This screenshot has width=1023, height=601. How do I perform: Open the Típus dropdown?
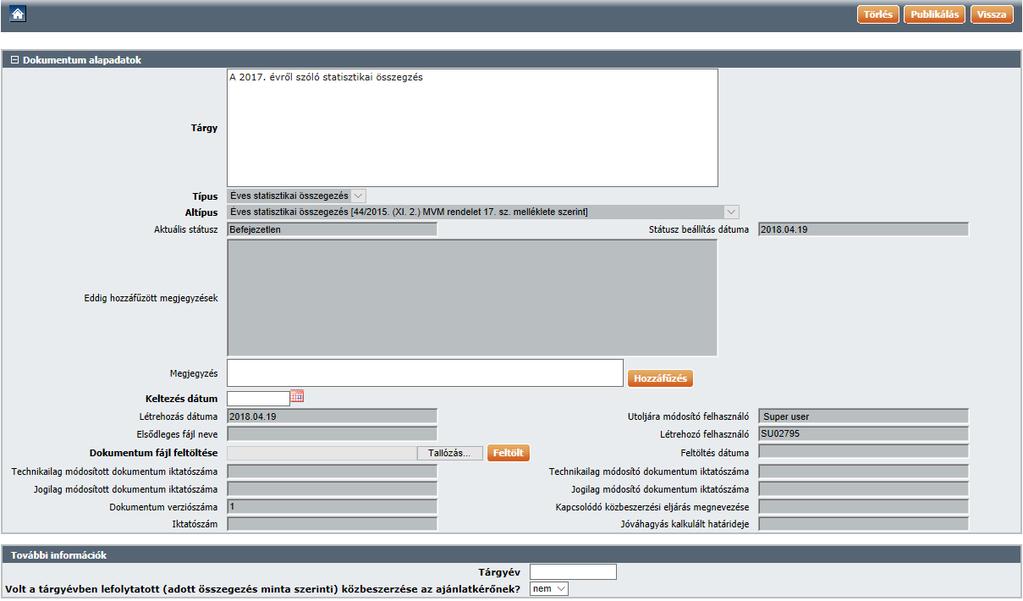[296, 196]
